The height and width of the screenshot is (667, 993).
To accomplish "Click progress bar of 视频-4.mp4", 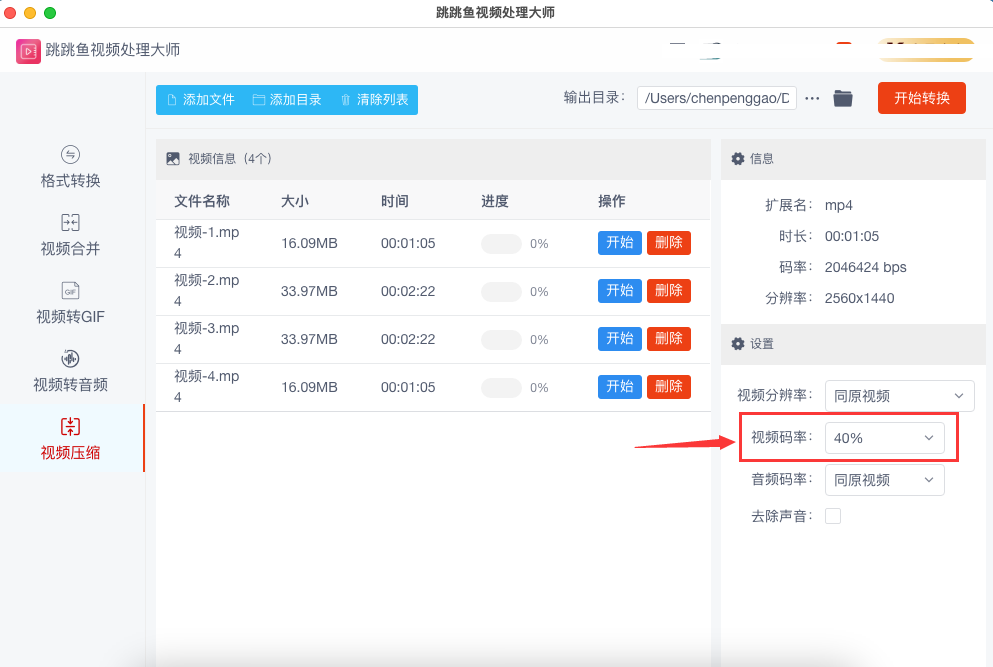I will 501,388.
